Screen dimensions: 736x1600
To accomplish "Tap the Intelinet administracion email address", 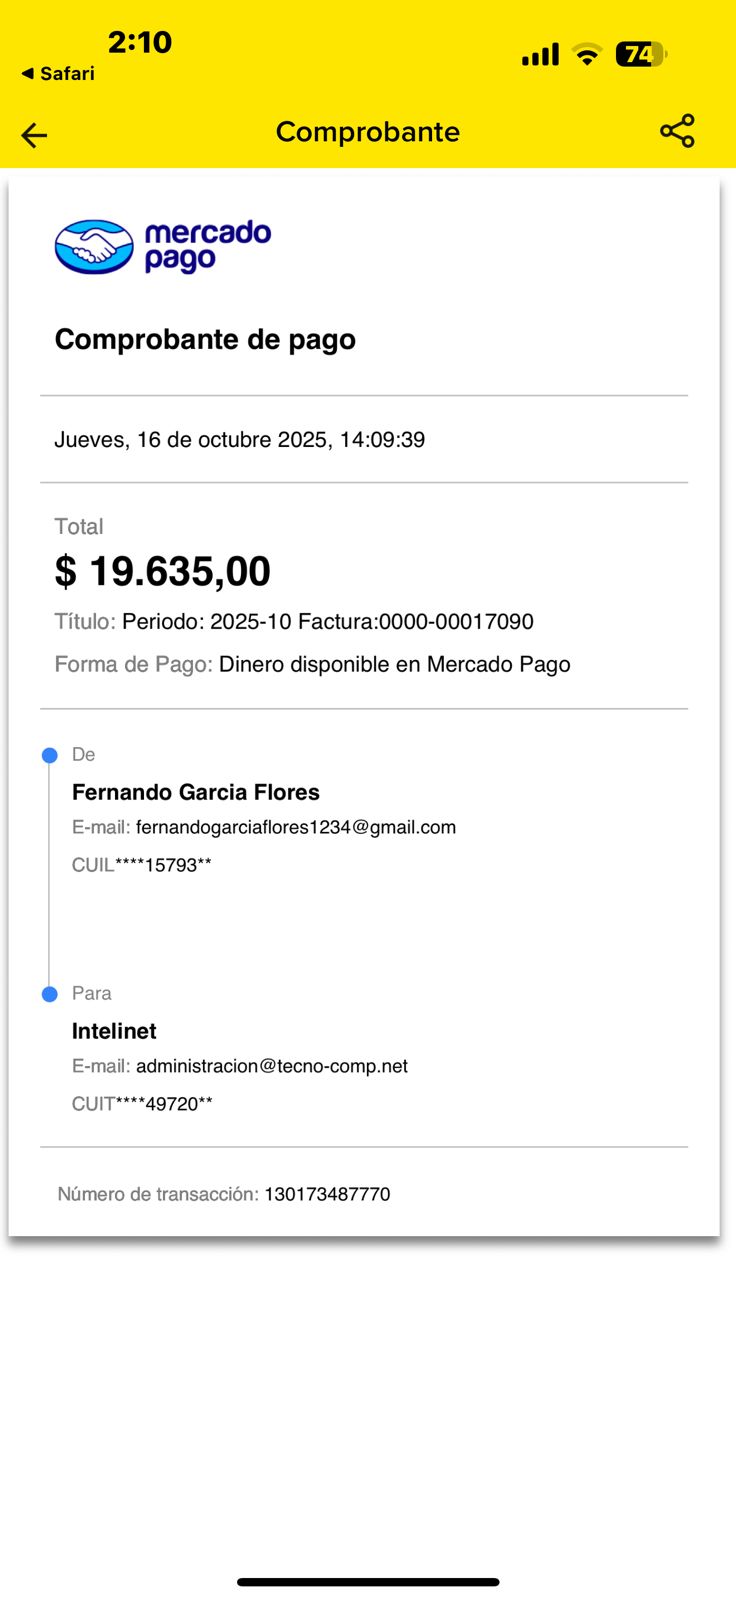I will (272, 1066).
